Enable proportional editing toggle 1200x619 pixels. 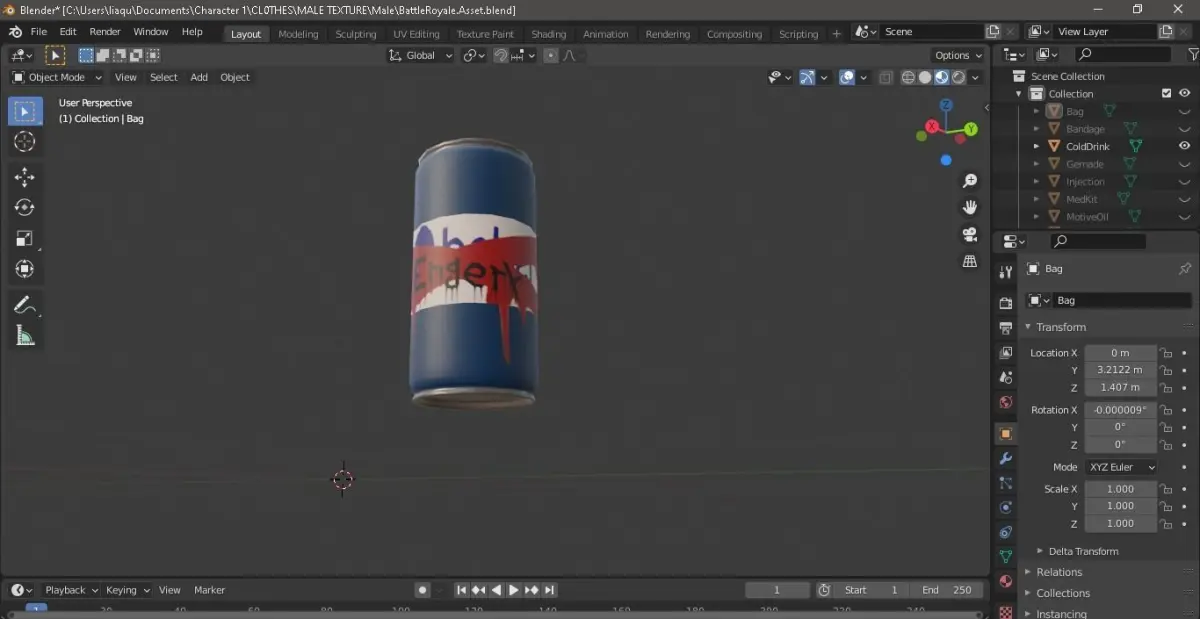tap(550, 55)
